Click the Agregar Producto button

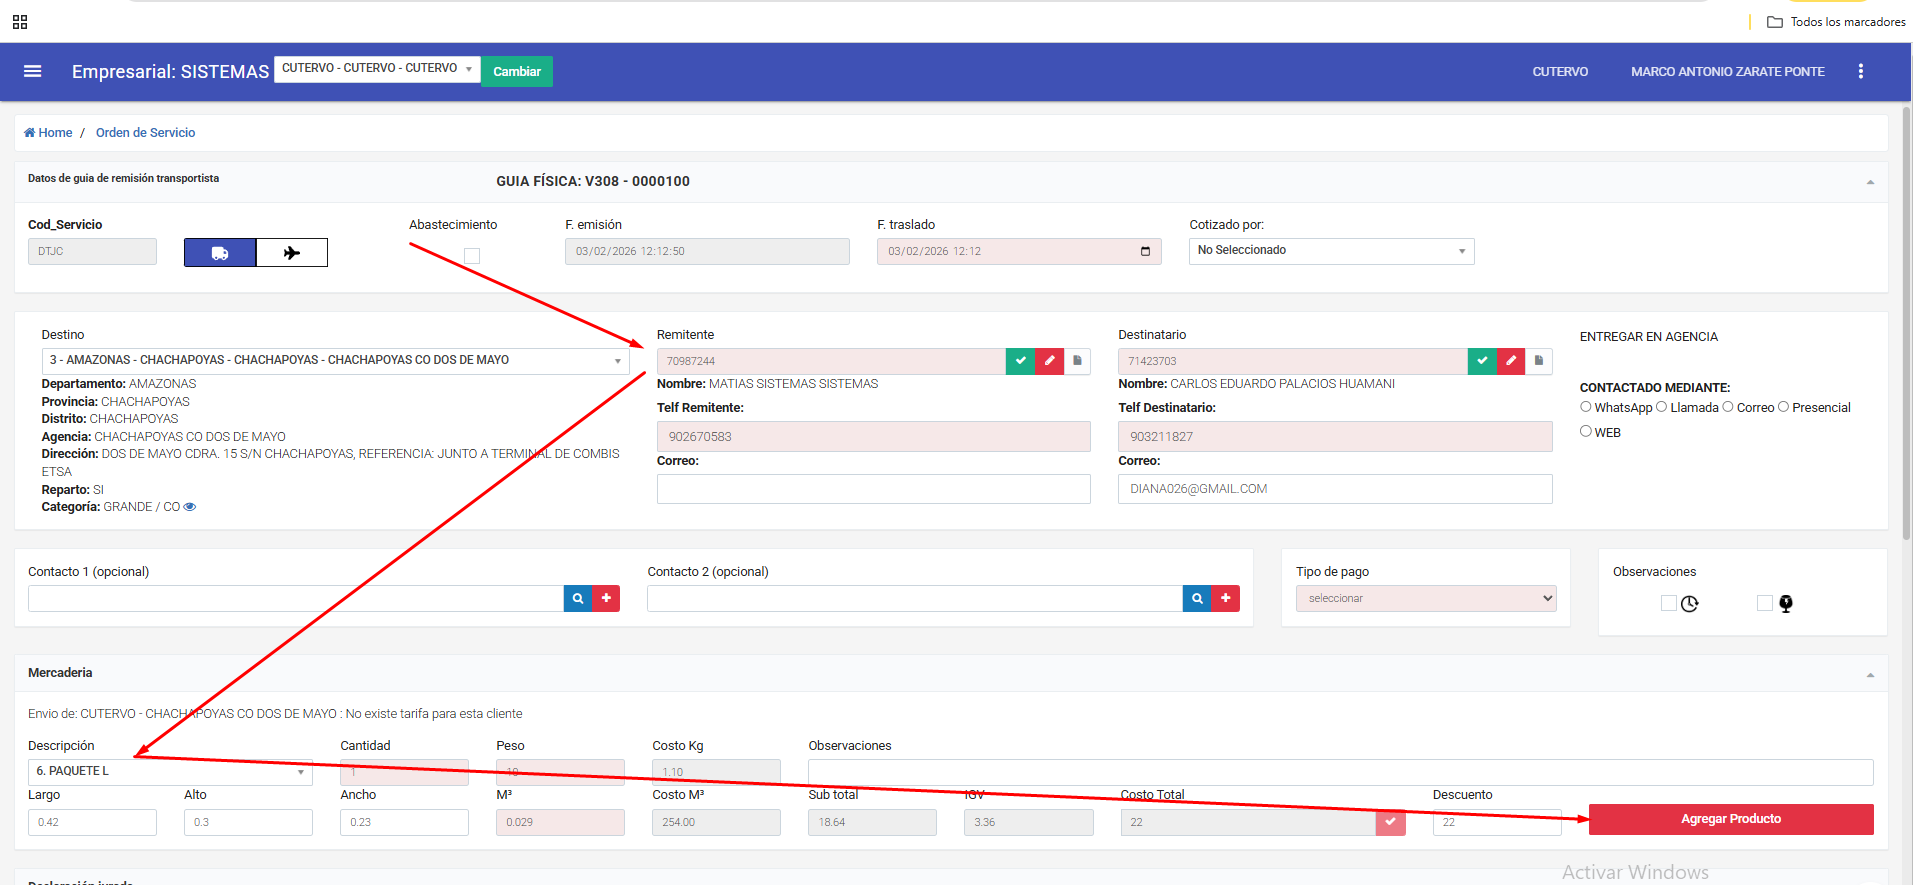(1730, 819)
